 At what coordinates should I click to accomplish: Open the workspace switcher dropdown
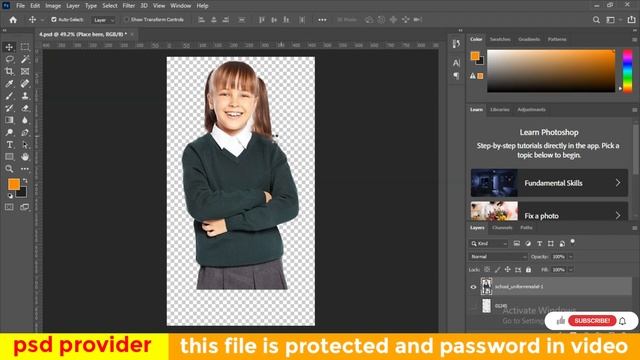(613, 20)
